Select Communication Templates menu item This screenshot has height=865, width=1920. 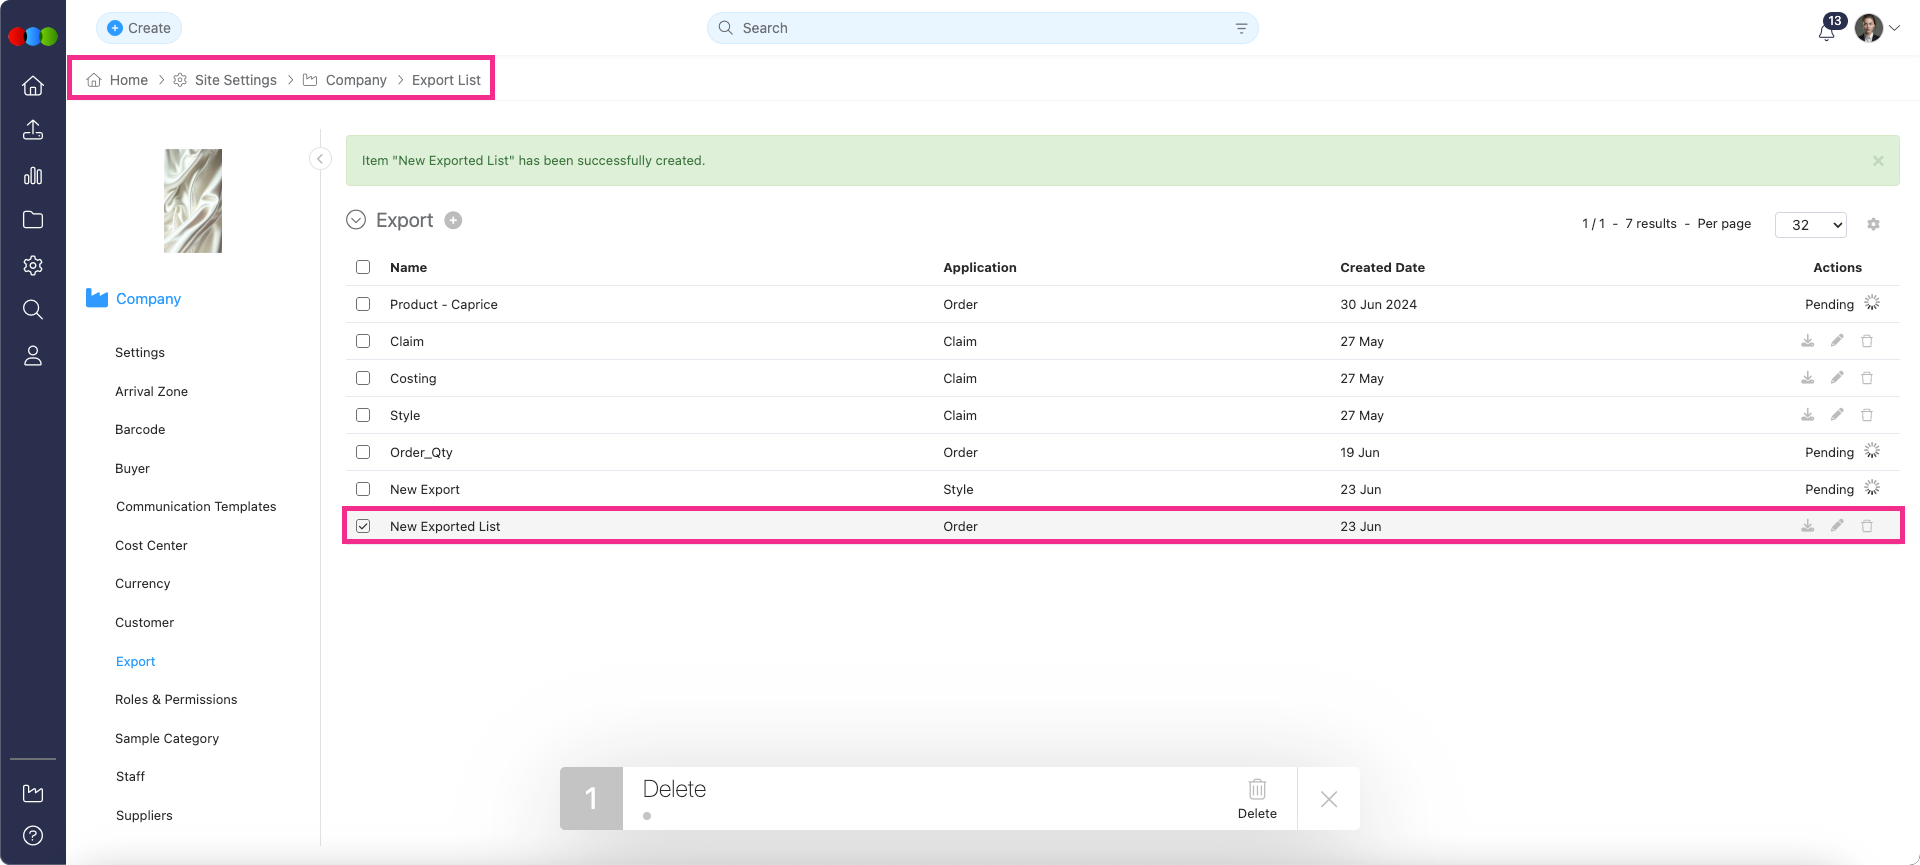pos(196,507)
